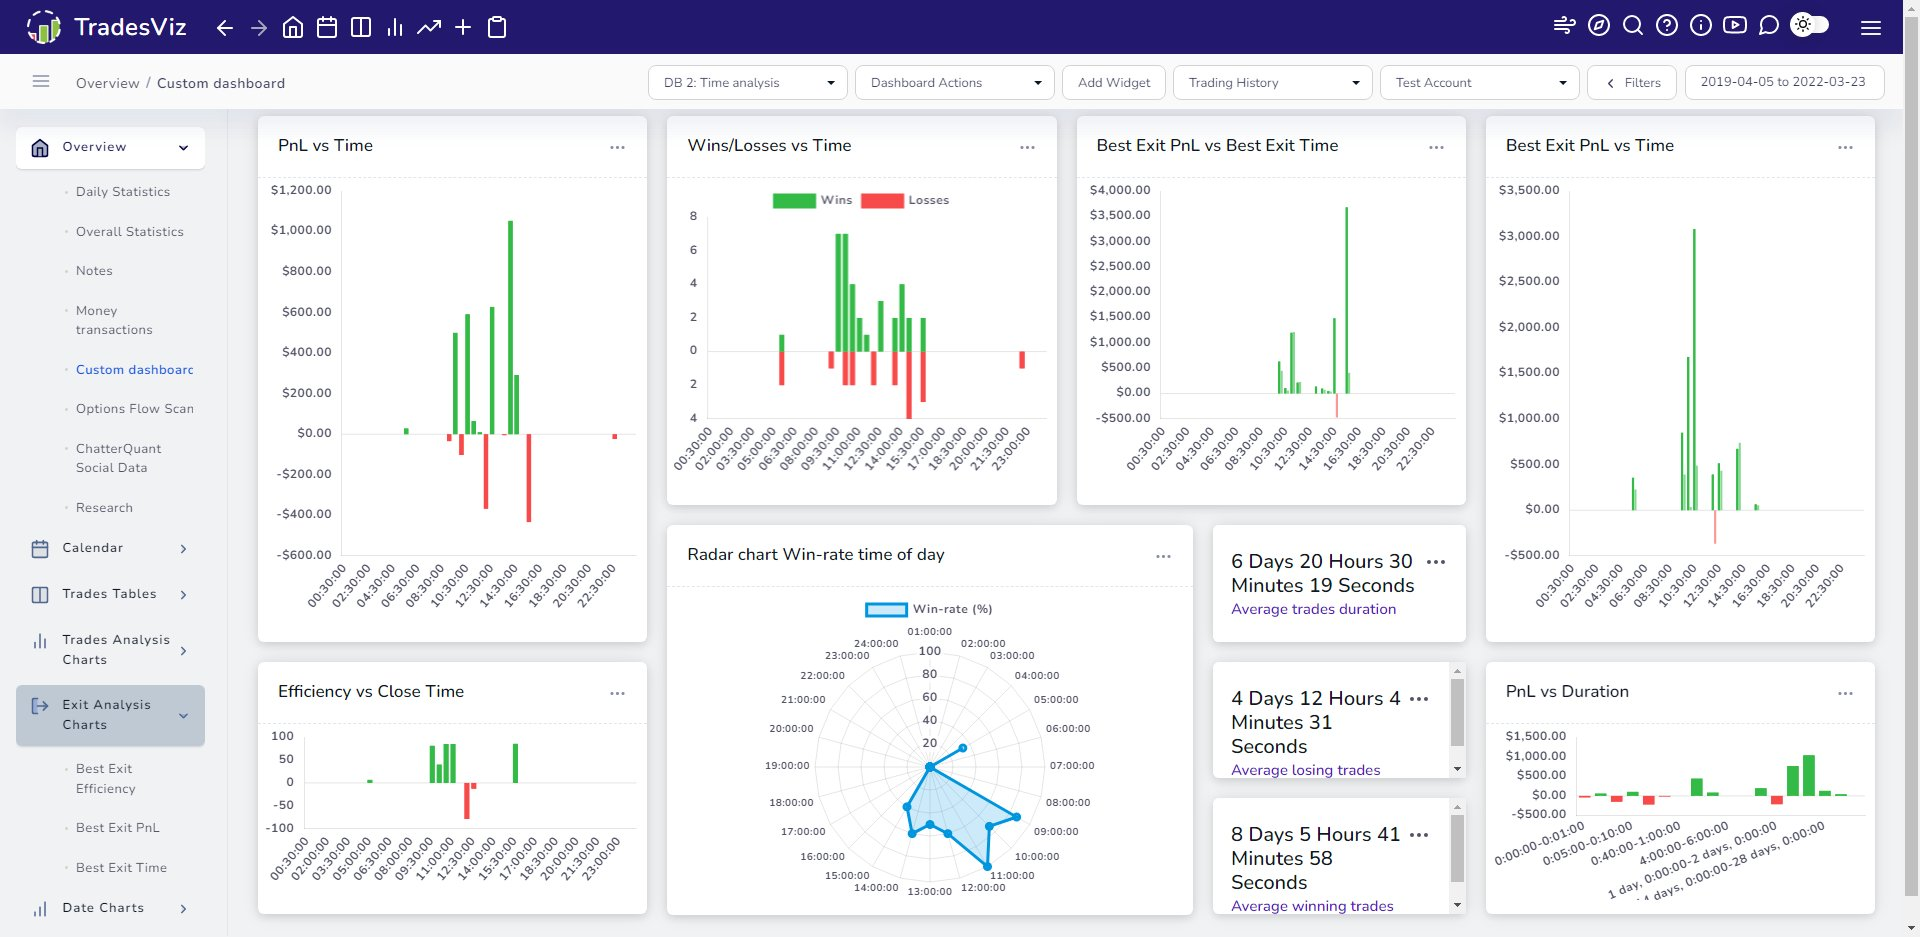1920x937 pixels.
Task: Click the Overview breadcrumb link
Action: coord(108,83)
